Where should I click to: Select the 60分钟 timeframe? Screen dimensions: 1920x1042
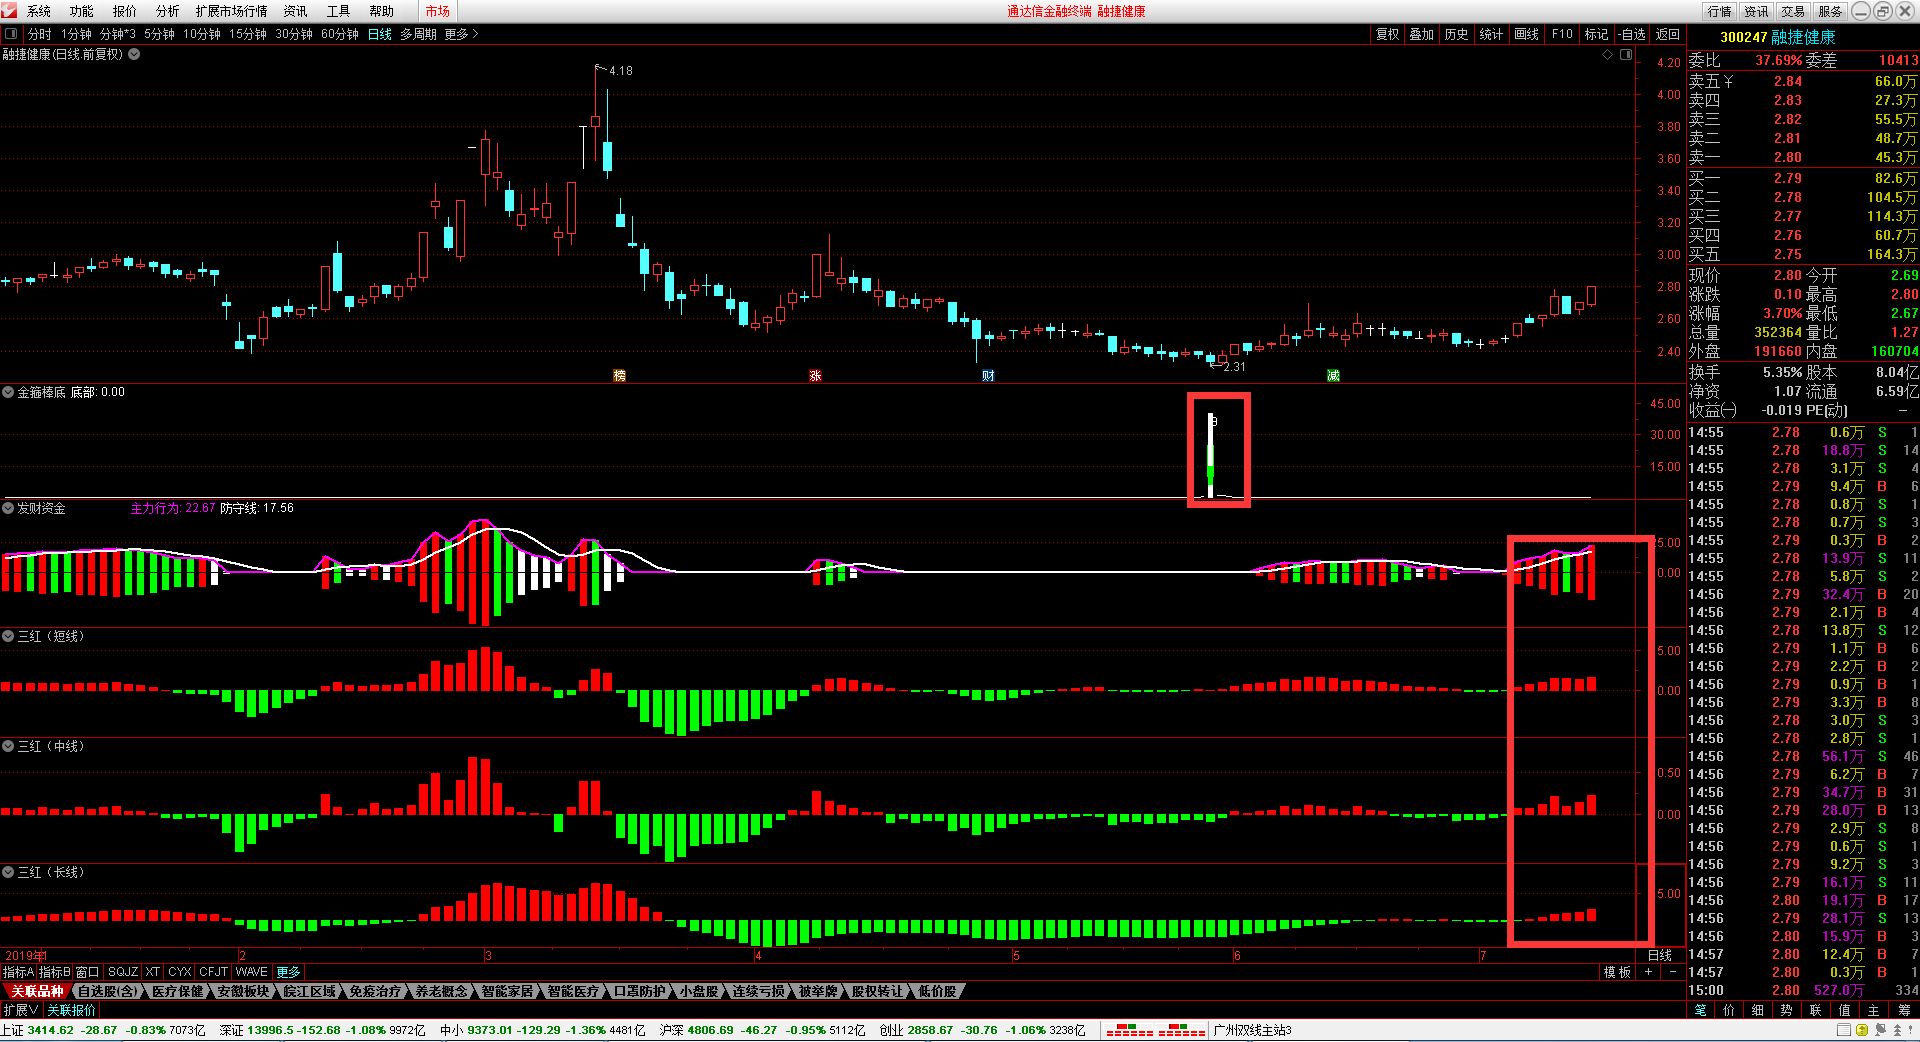[x=340, y=34]
